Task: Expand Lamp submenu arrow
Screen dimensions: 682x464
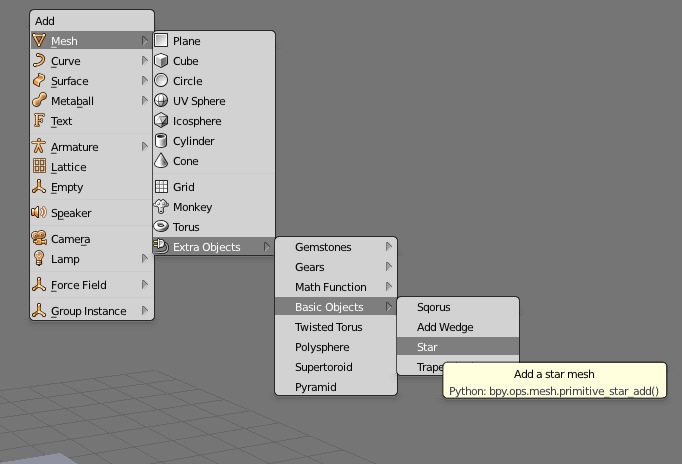Action: coord(145,259)
